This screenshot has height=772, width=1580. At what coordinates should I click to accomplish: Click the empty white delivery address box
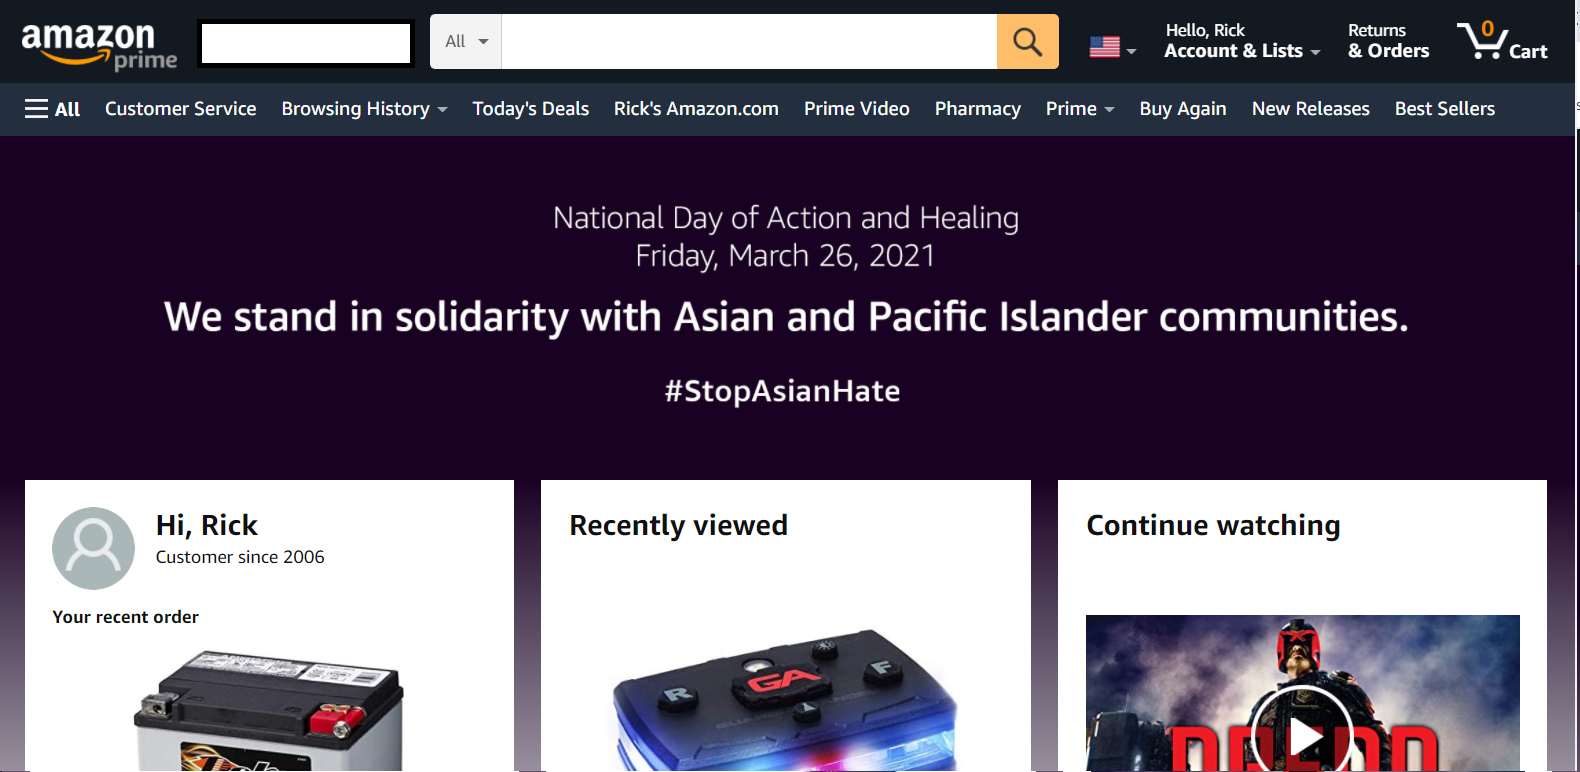pos(306,43)
